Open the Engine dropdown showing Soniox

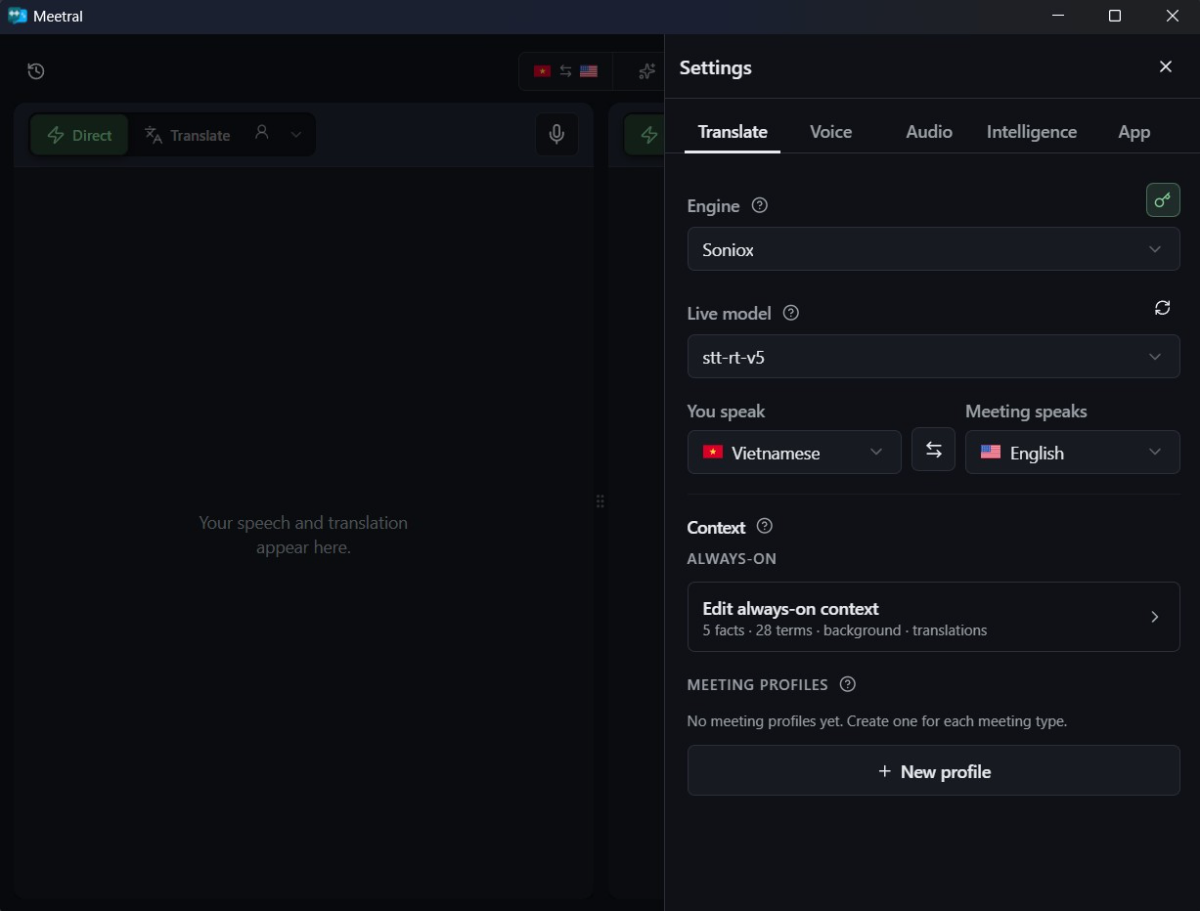933,249
